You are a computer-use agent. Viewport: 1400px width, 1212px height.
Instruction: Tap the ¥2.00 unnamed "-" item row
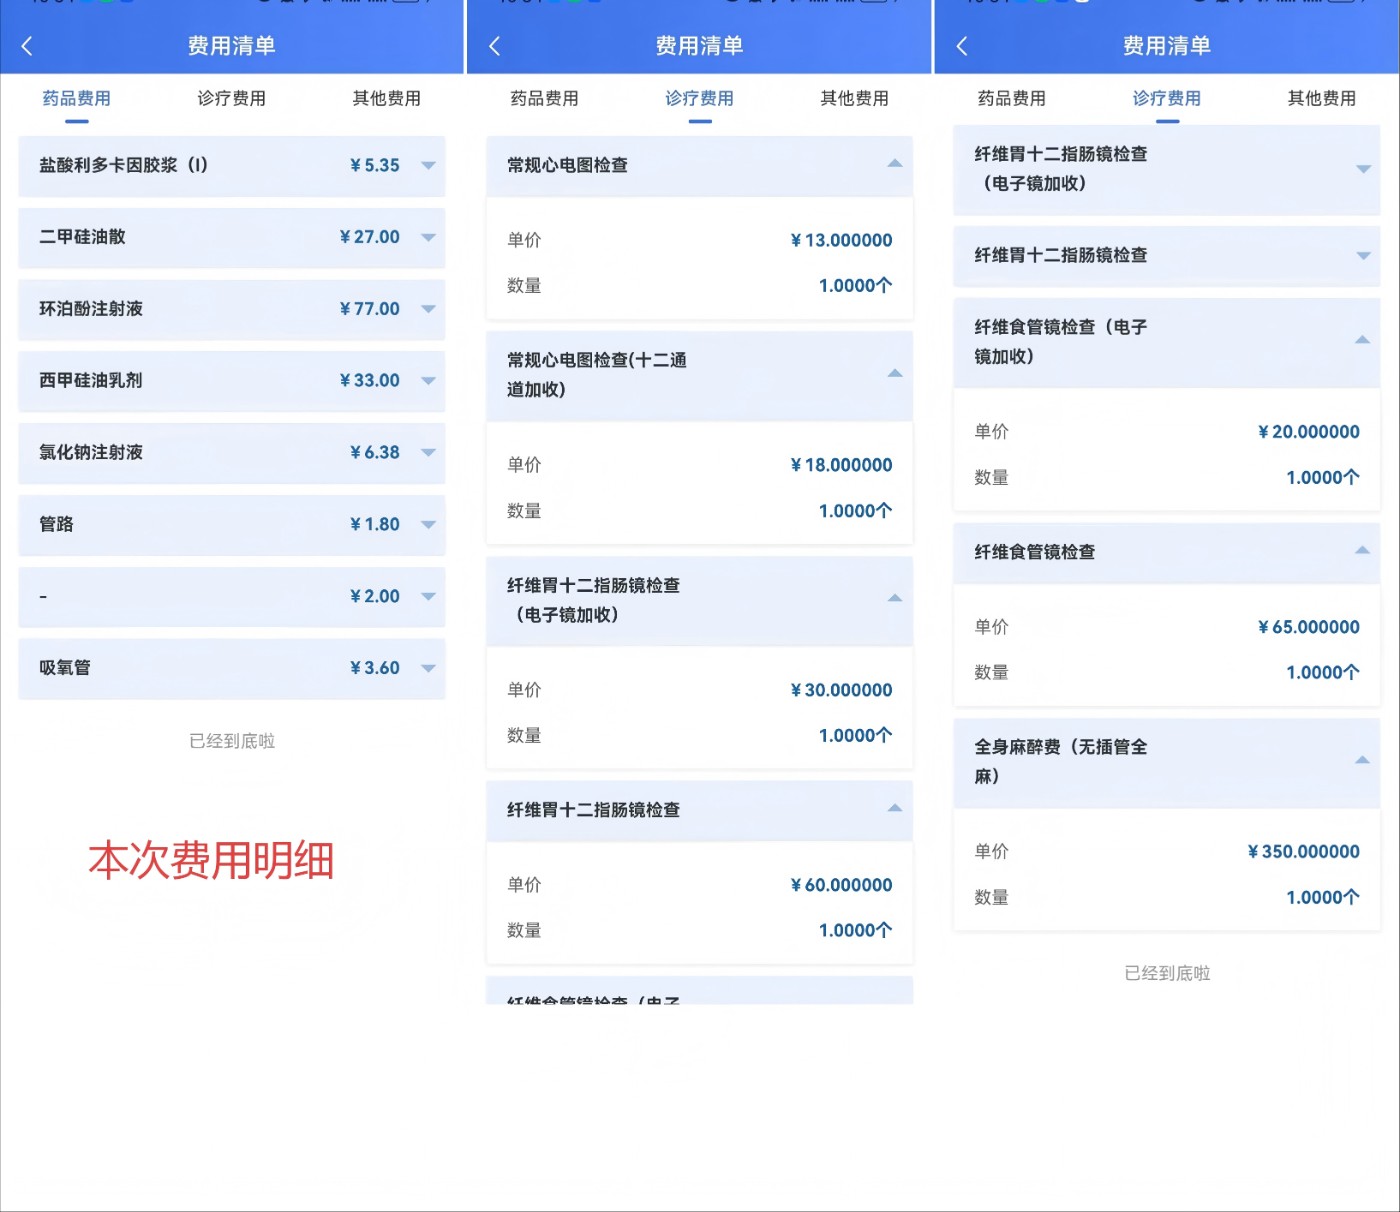click(x=231, y=597)
